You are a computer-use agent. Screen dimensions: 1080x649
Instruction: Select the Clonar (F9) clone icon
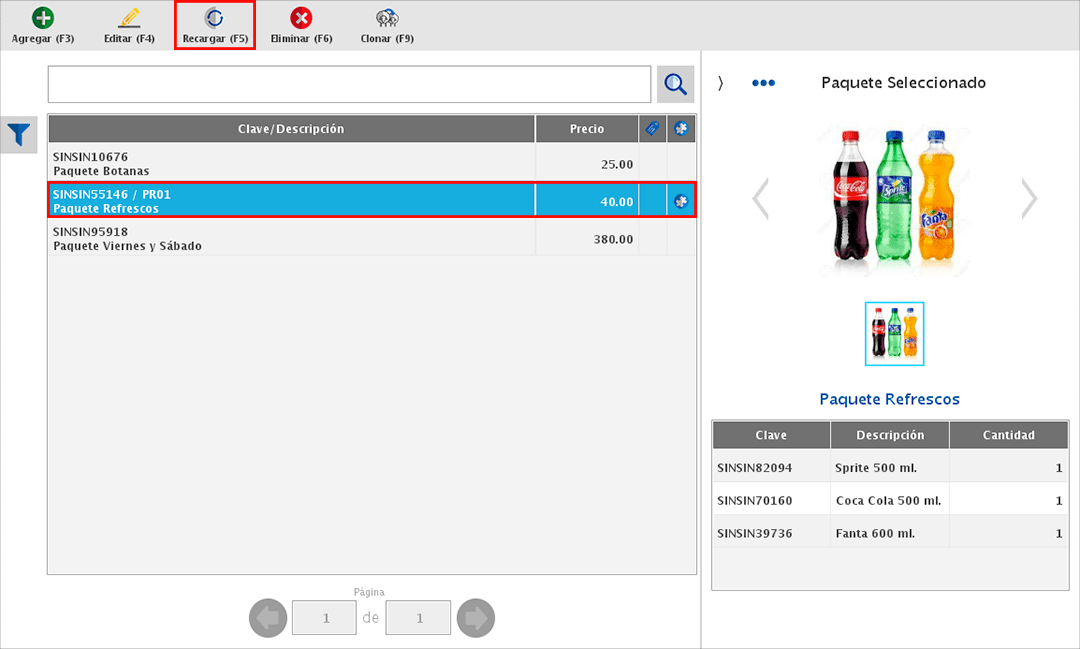387,19
